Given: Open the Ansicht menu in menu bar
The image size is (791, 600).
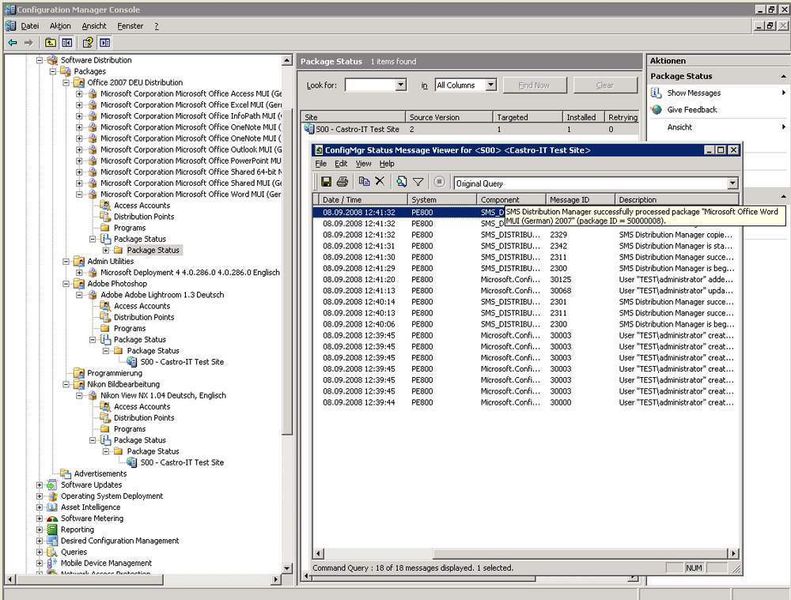Looking at the screenshot, I should [x=94, y=26].
